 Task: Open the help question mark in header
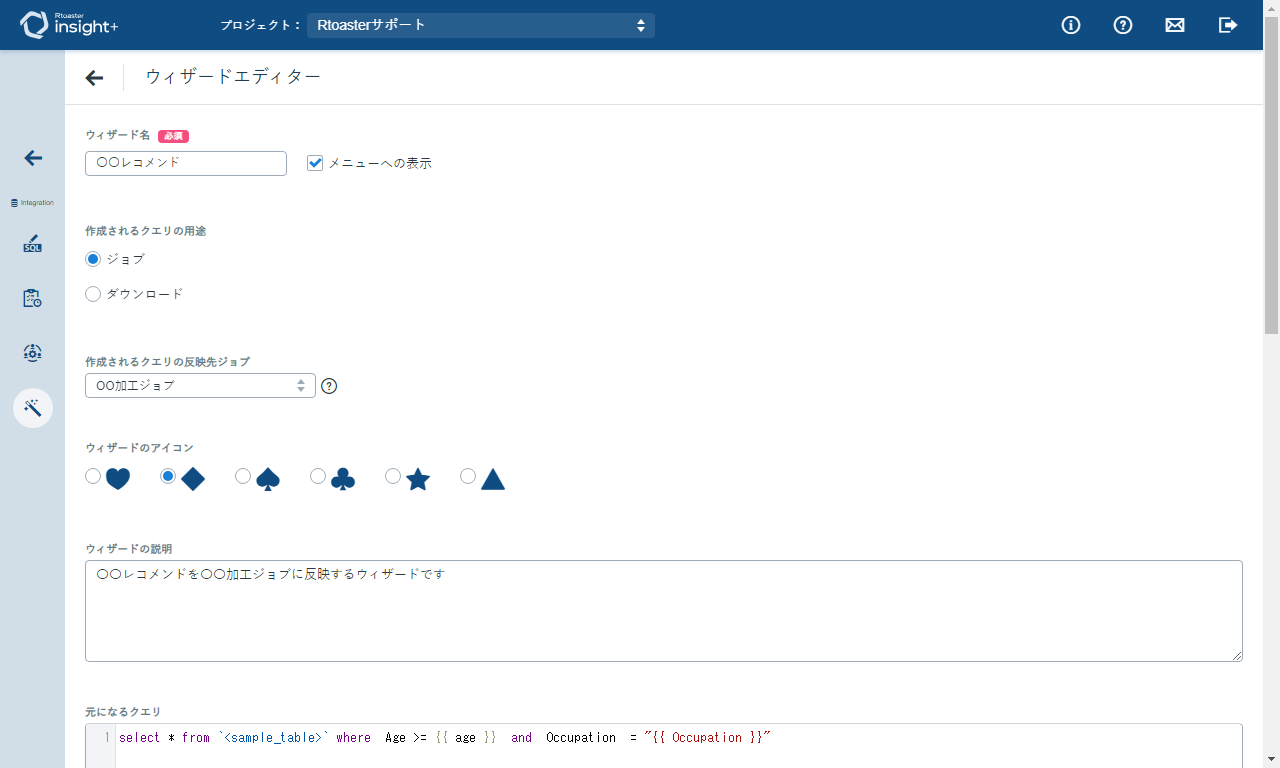[1123, 25]
